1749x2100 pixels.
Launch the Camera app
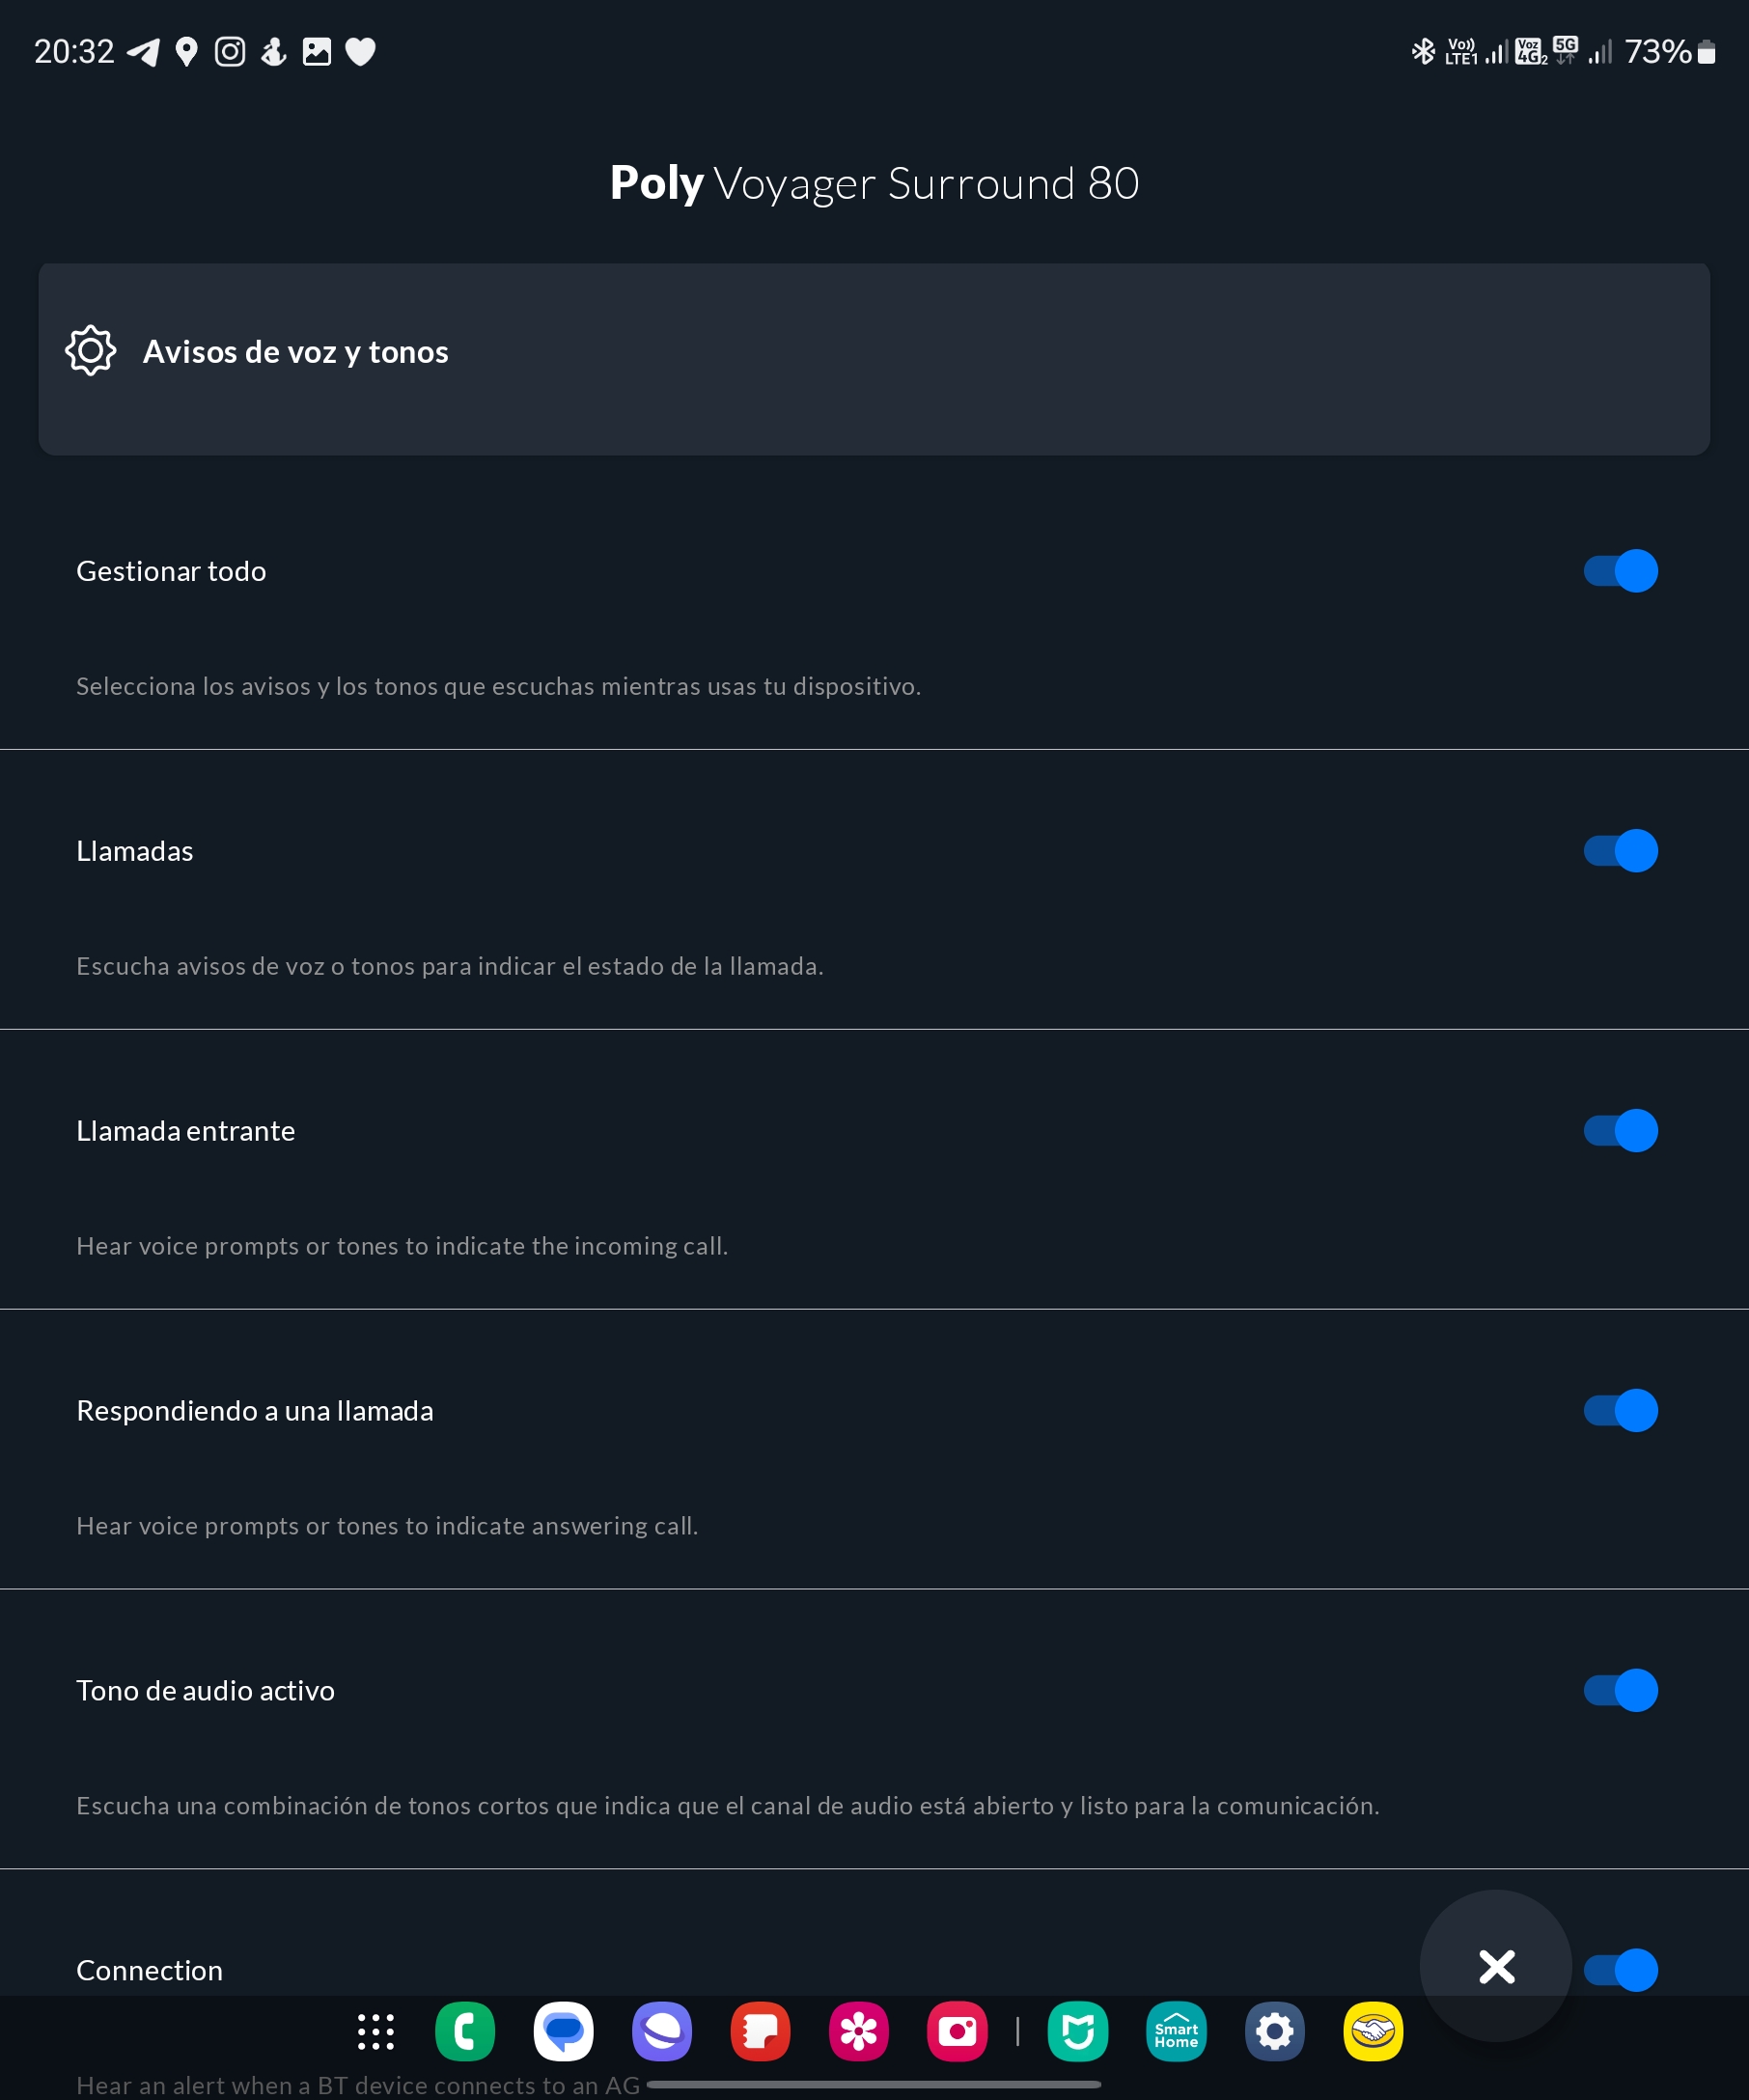[957, 2032]
